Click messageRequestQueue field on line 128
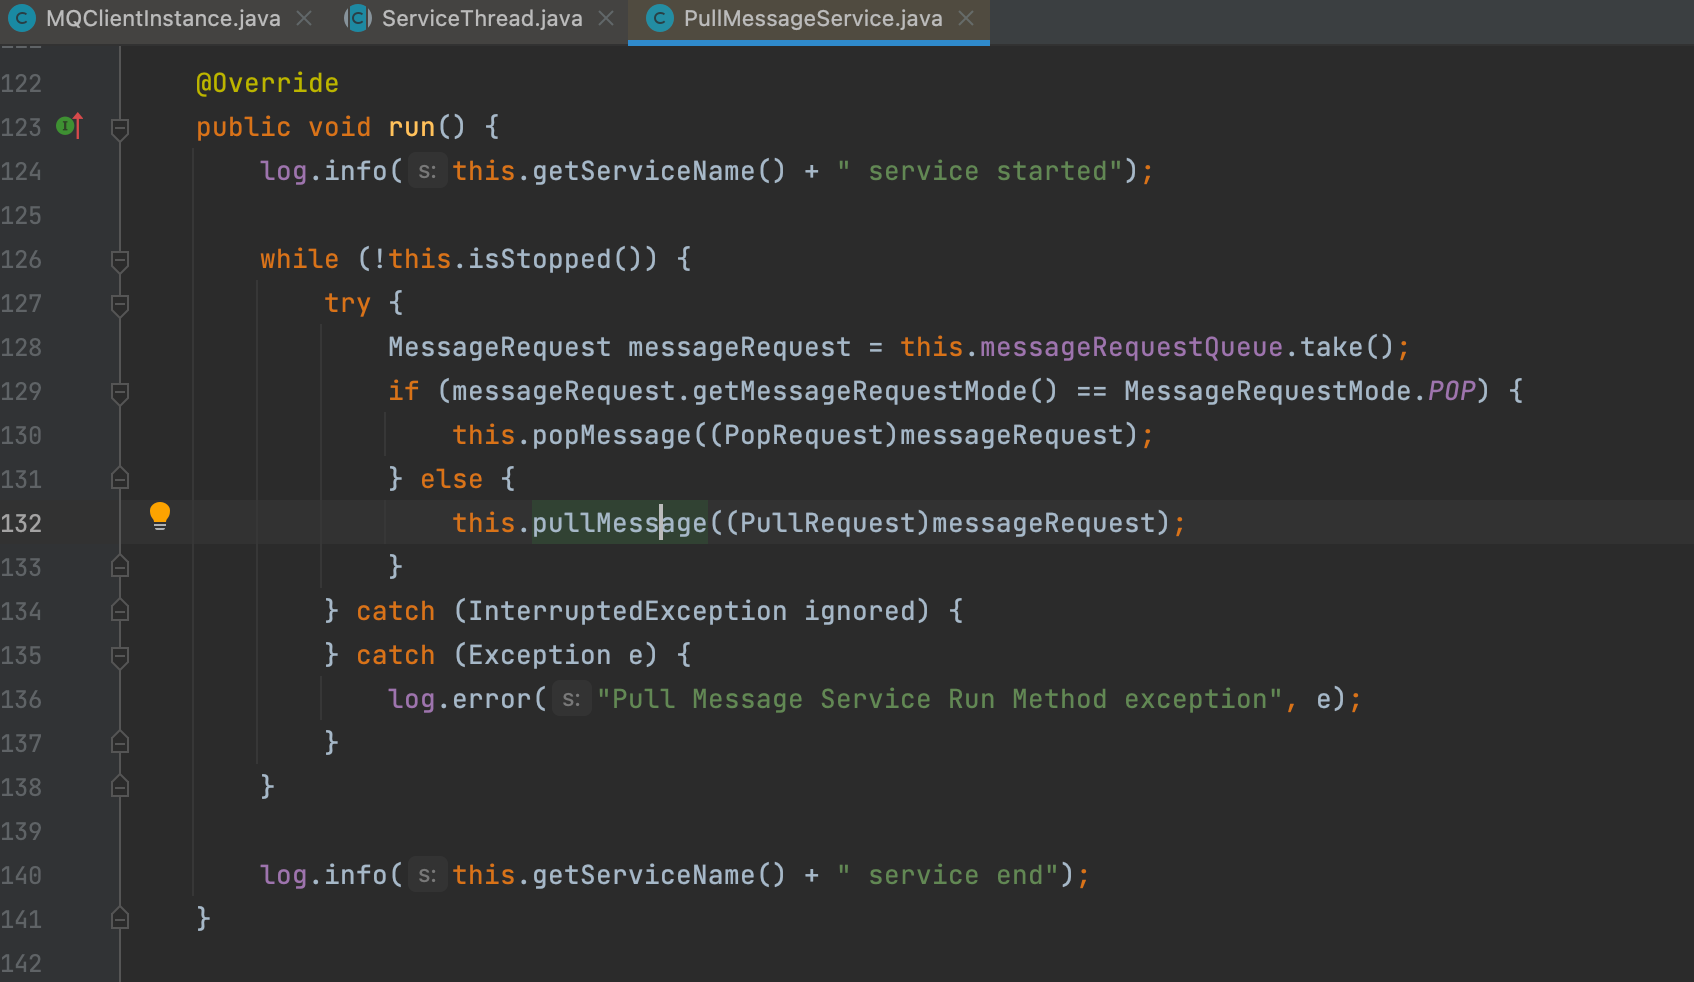 tap(1132, 347)
